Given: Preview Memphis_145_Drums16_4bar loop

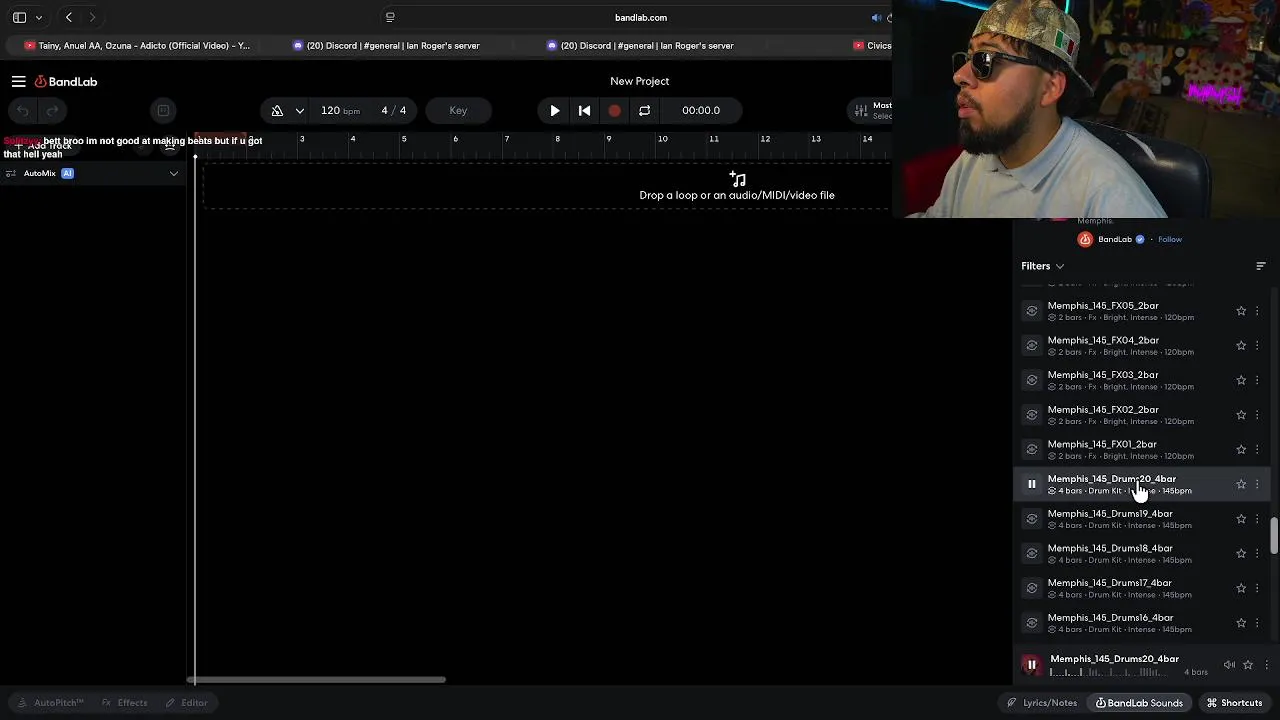Looking at the screenshot, I should (x=1032, y=623).
